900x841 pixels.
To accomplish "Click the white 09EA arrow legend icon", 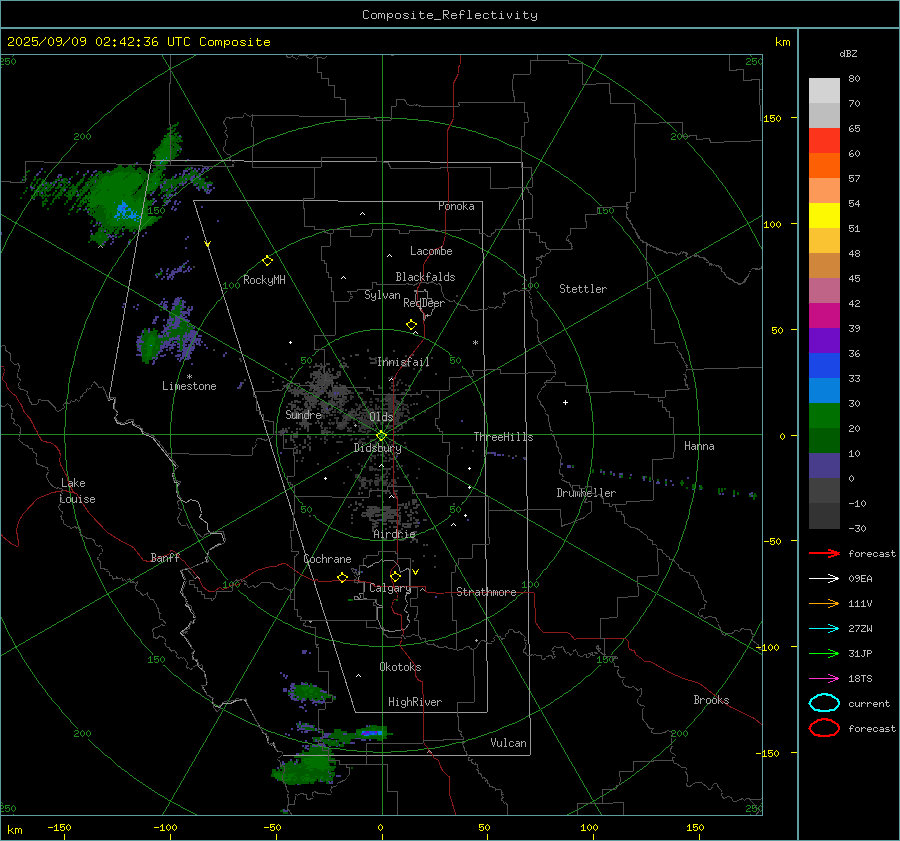I will click(x=824, y=579).
